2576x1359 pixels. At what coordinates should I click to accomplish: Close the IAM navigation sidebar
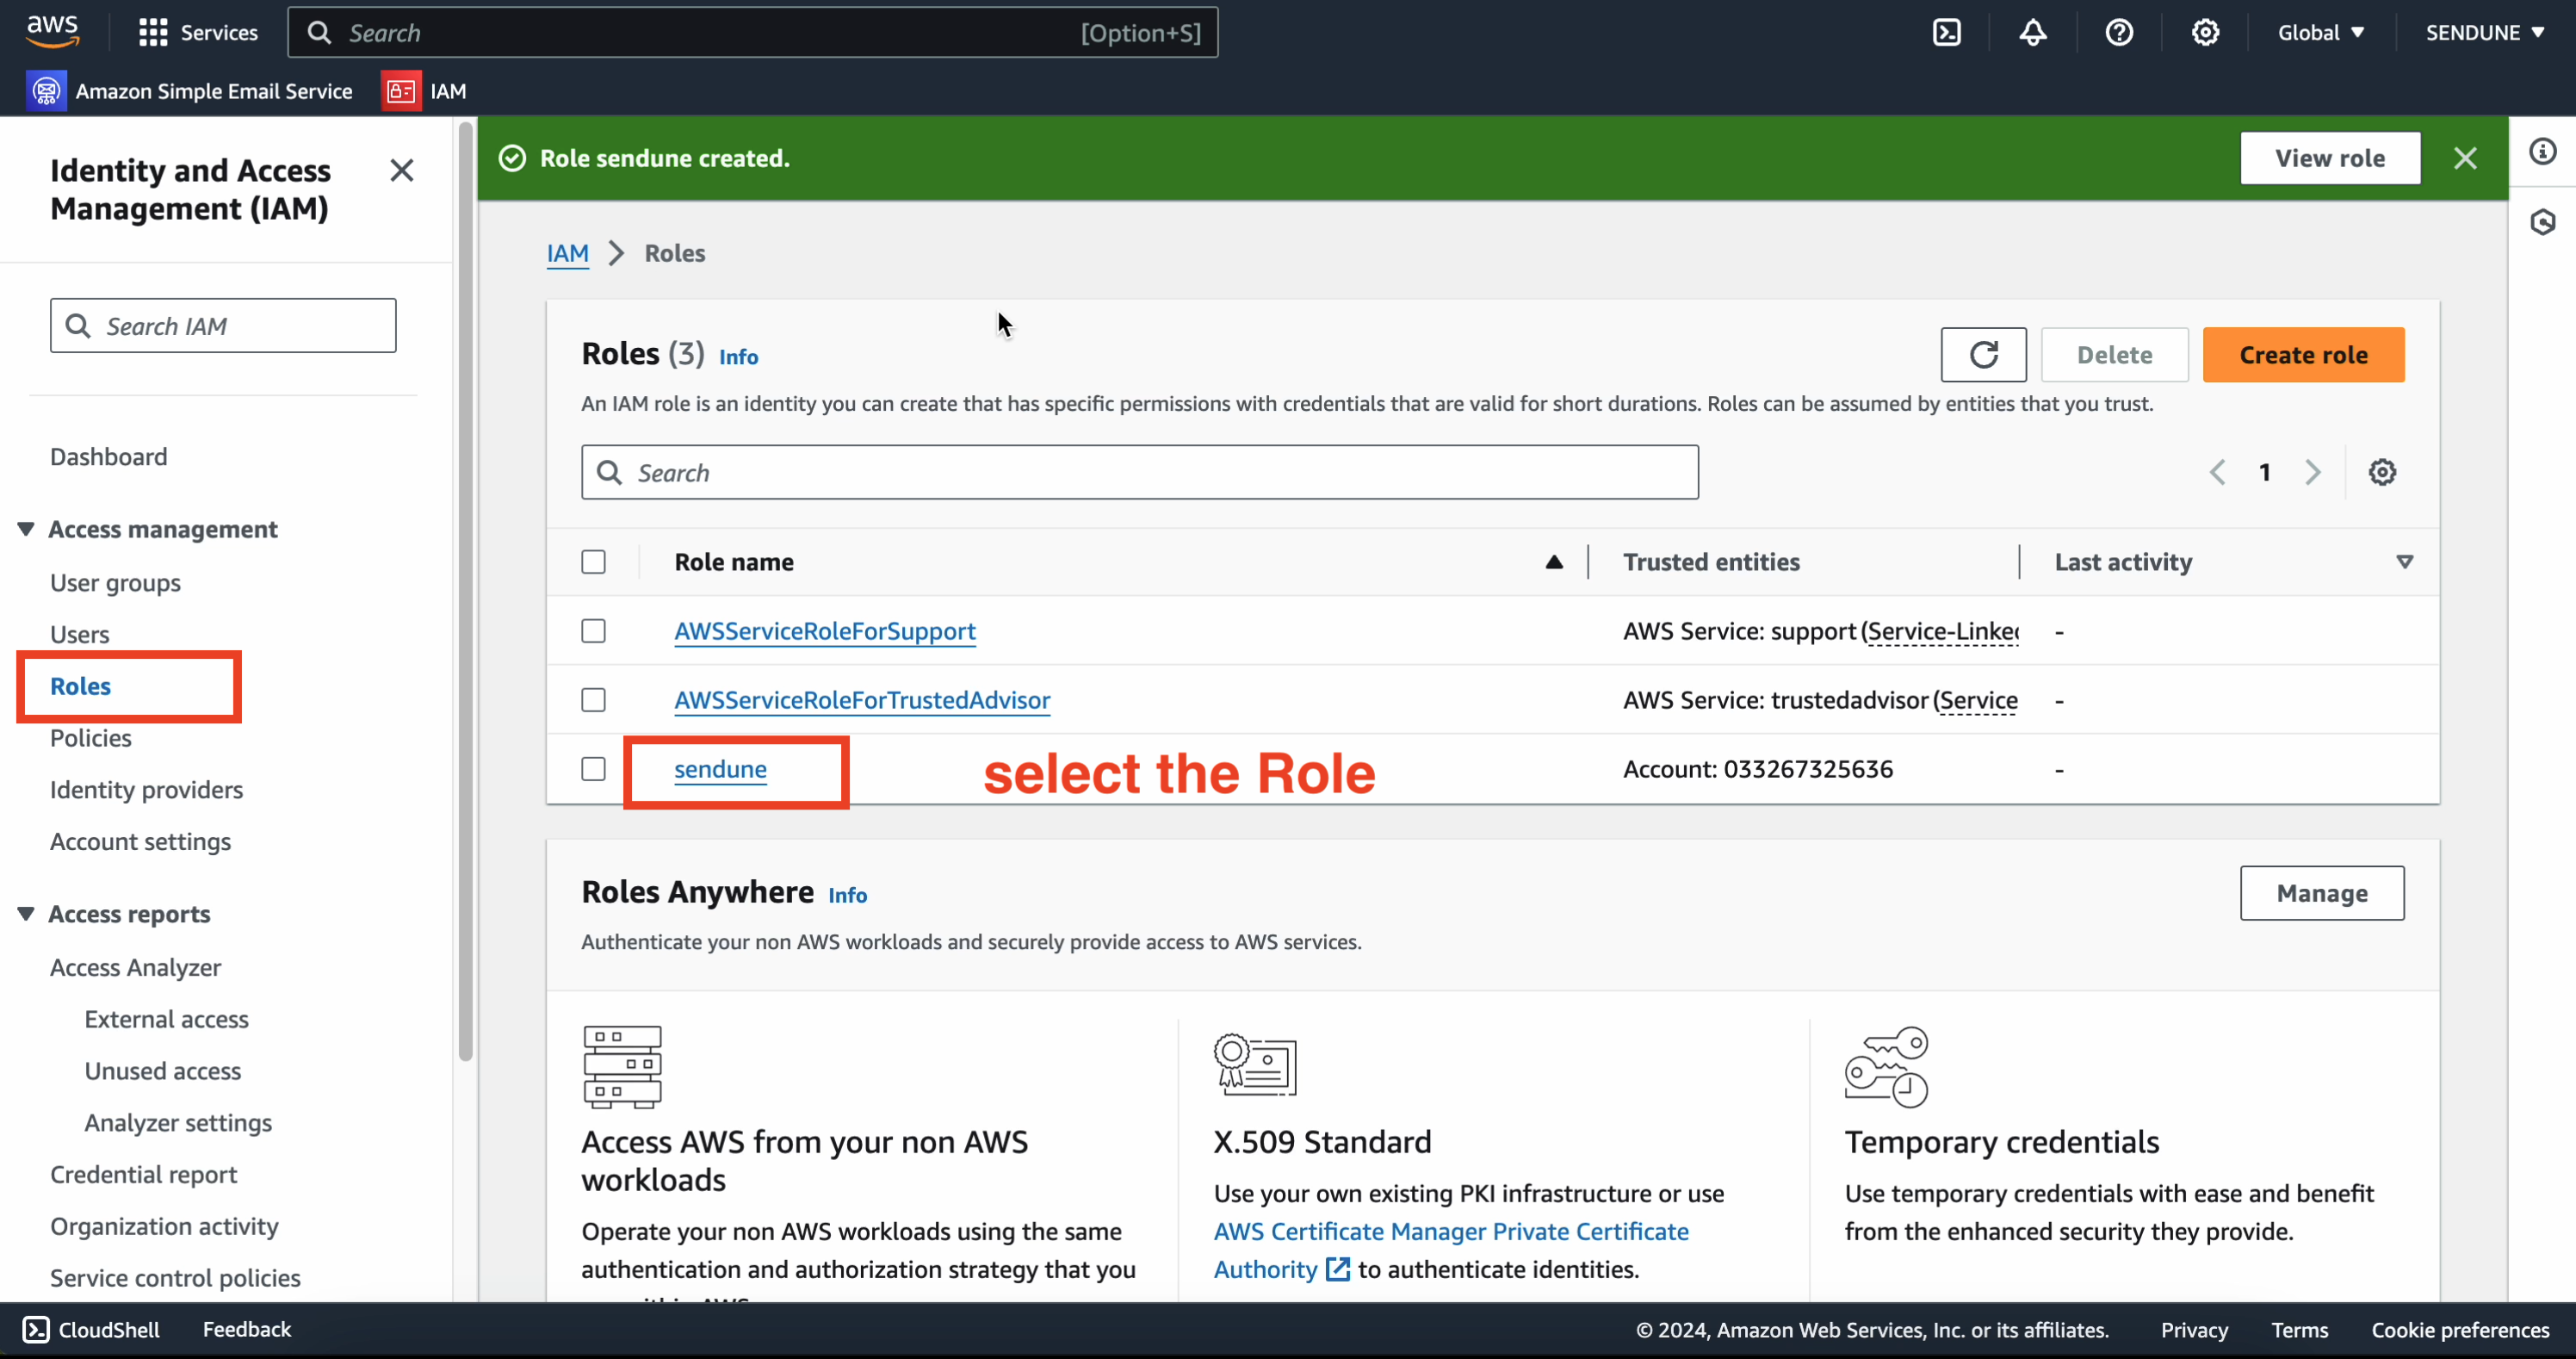(x=402, y=170)
